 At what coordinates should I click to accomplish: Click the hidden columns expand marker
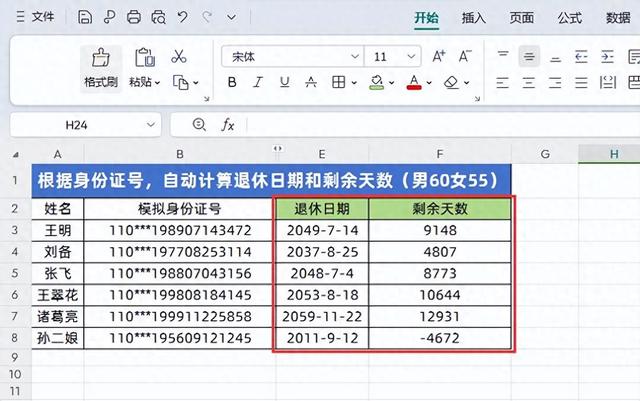[x=278, y=149]
